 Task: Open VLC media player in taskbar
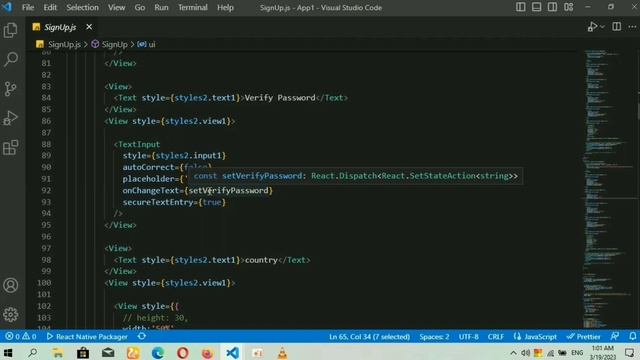coord(282,353)
